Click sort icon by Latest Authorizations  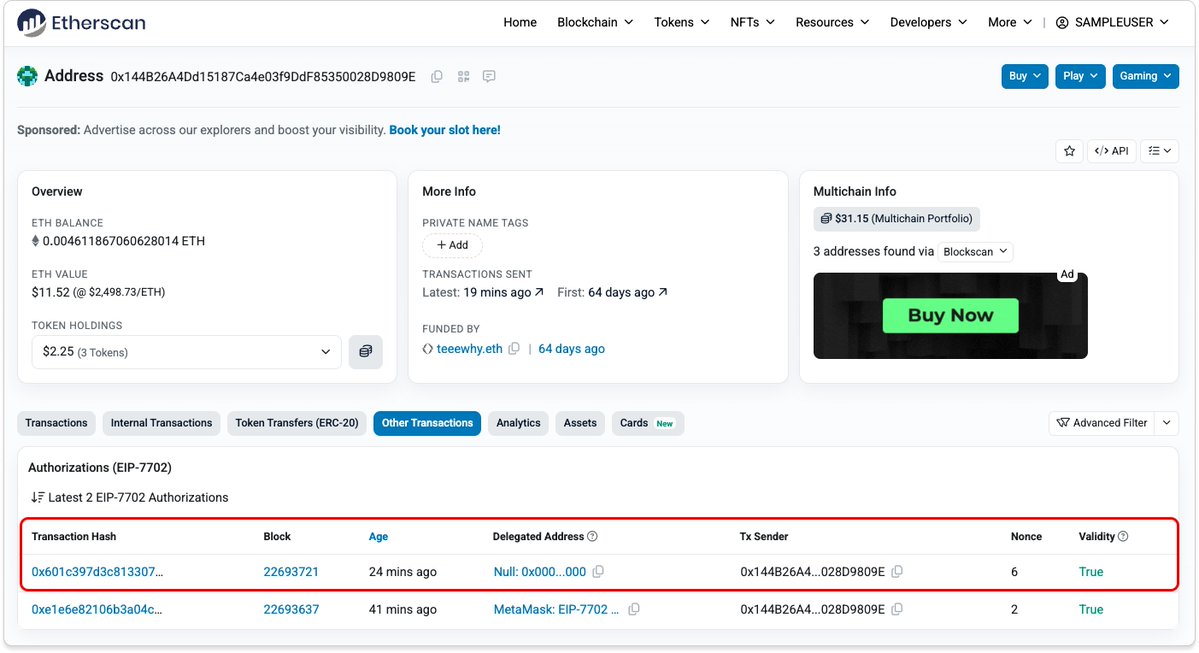pos(37,498)
